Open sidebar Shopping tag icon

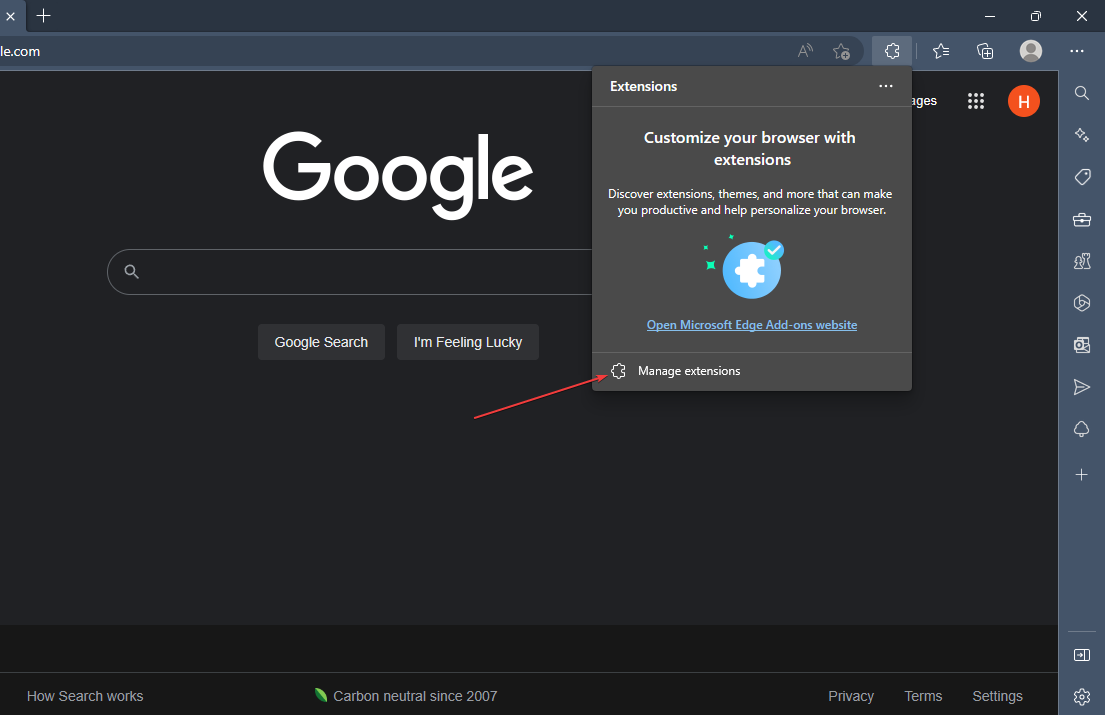click(1082, 177)
